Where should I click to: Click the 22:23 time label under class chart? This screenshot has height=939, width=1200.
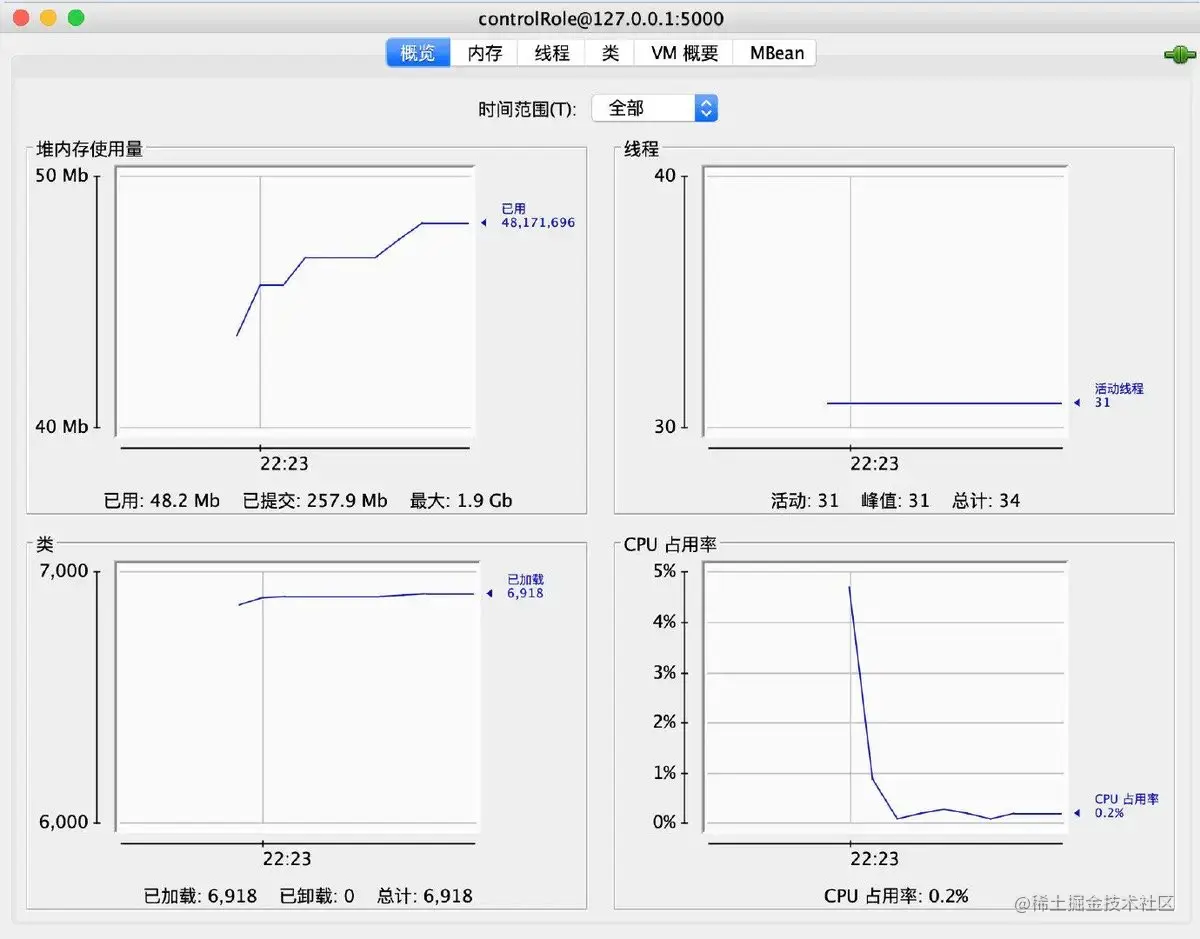click(x=288, y=858)
